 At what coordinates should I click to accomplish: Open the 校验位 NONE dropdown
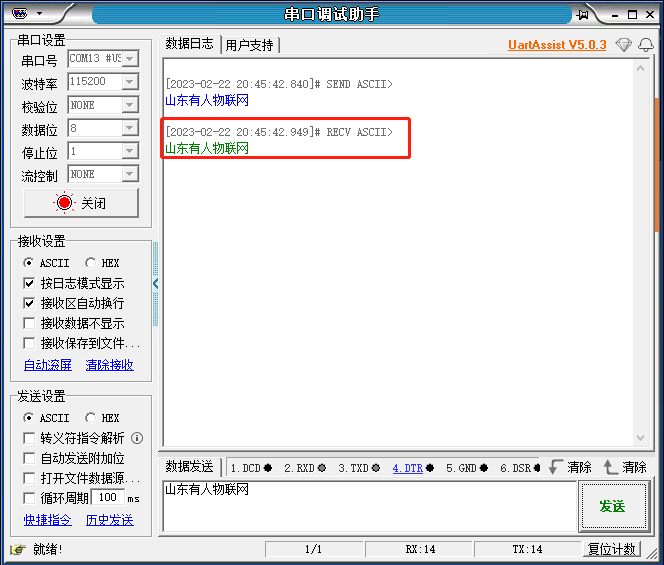[x=130, y=105]
